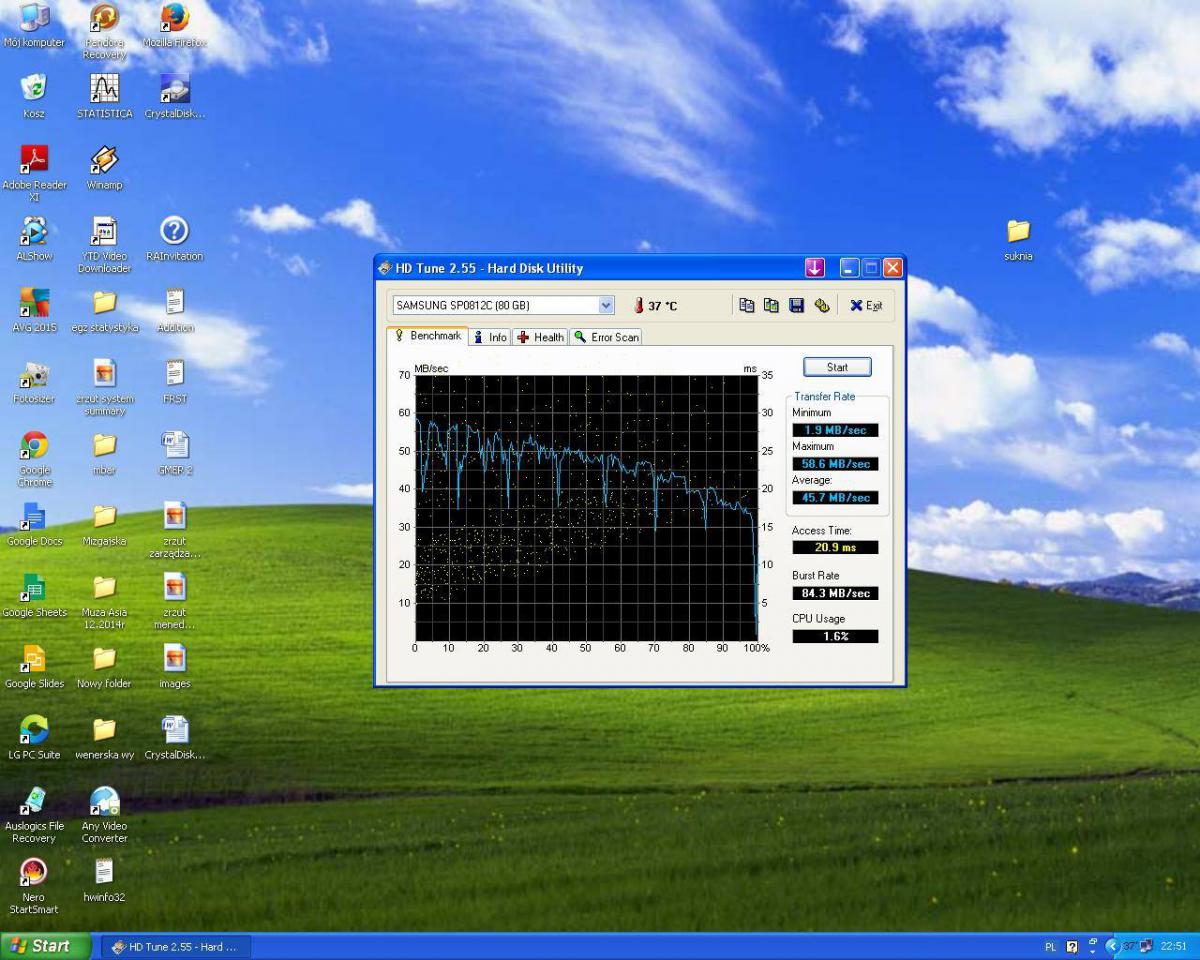This screenshot has width=1200, height=960.
Task: Click the floppy disk save icon
Action: coord(796,305)
